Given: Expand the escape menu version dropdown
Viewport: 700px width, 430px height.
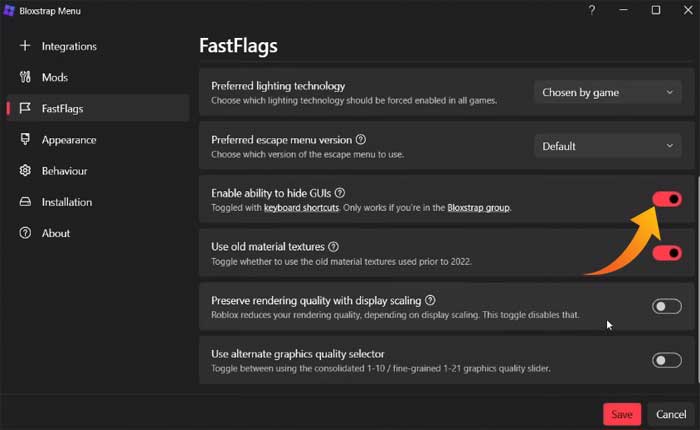Looking at the screenshot, I should [x=607, y=146].
